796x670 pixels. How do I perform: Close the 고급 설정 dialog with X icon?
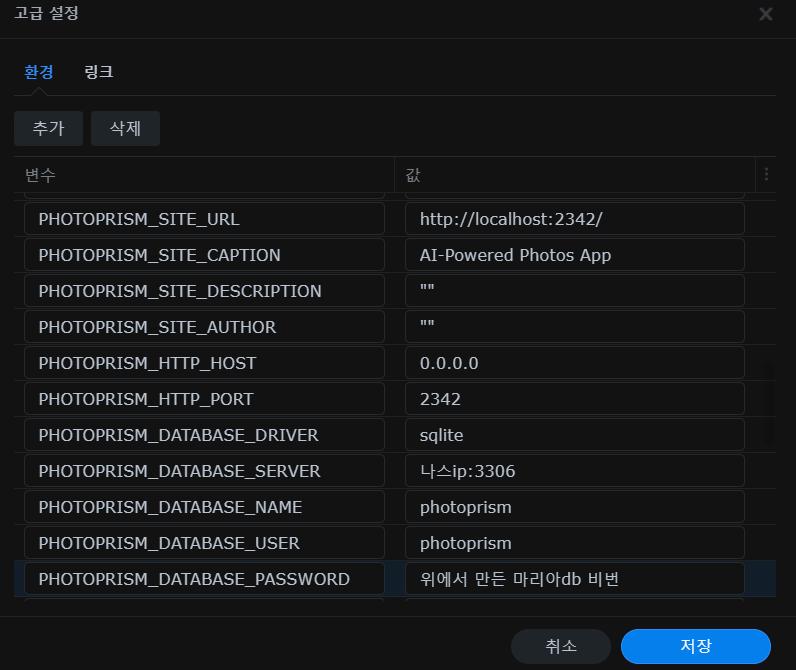(766, 14)
